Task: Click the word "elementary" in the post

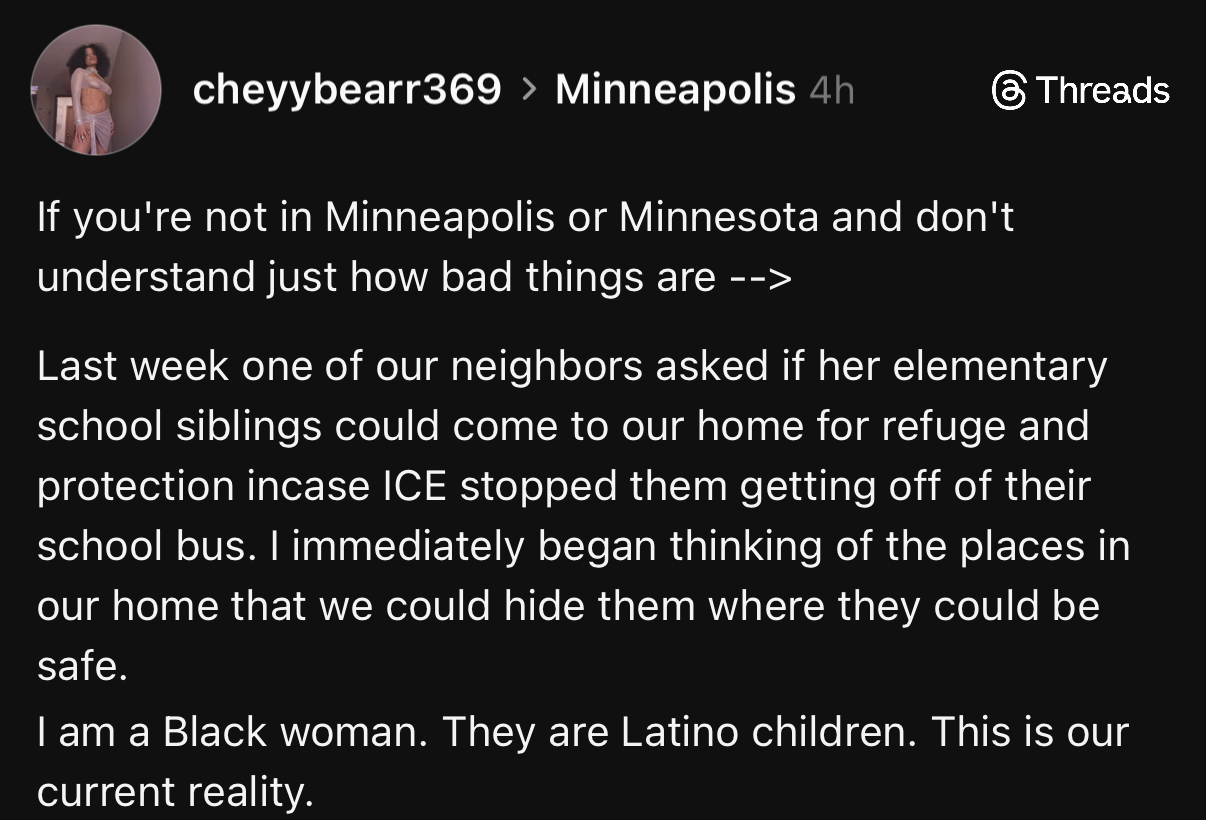Action: 1000,367
